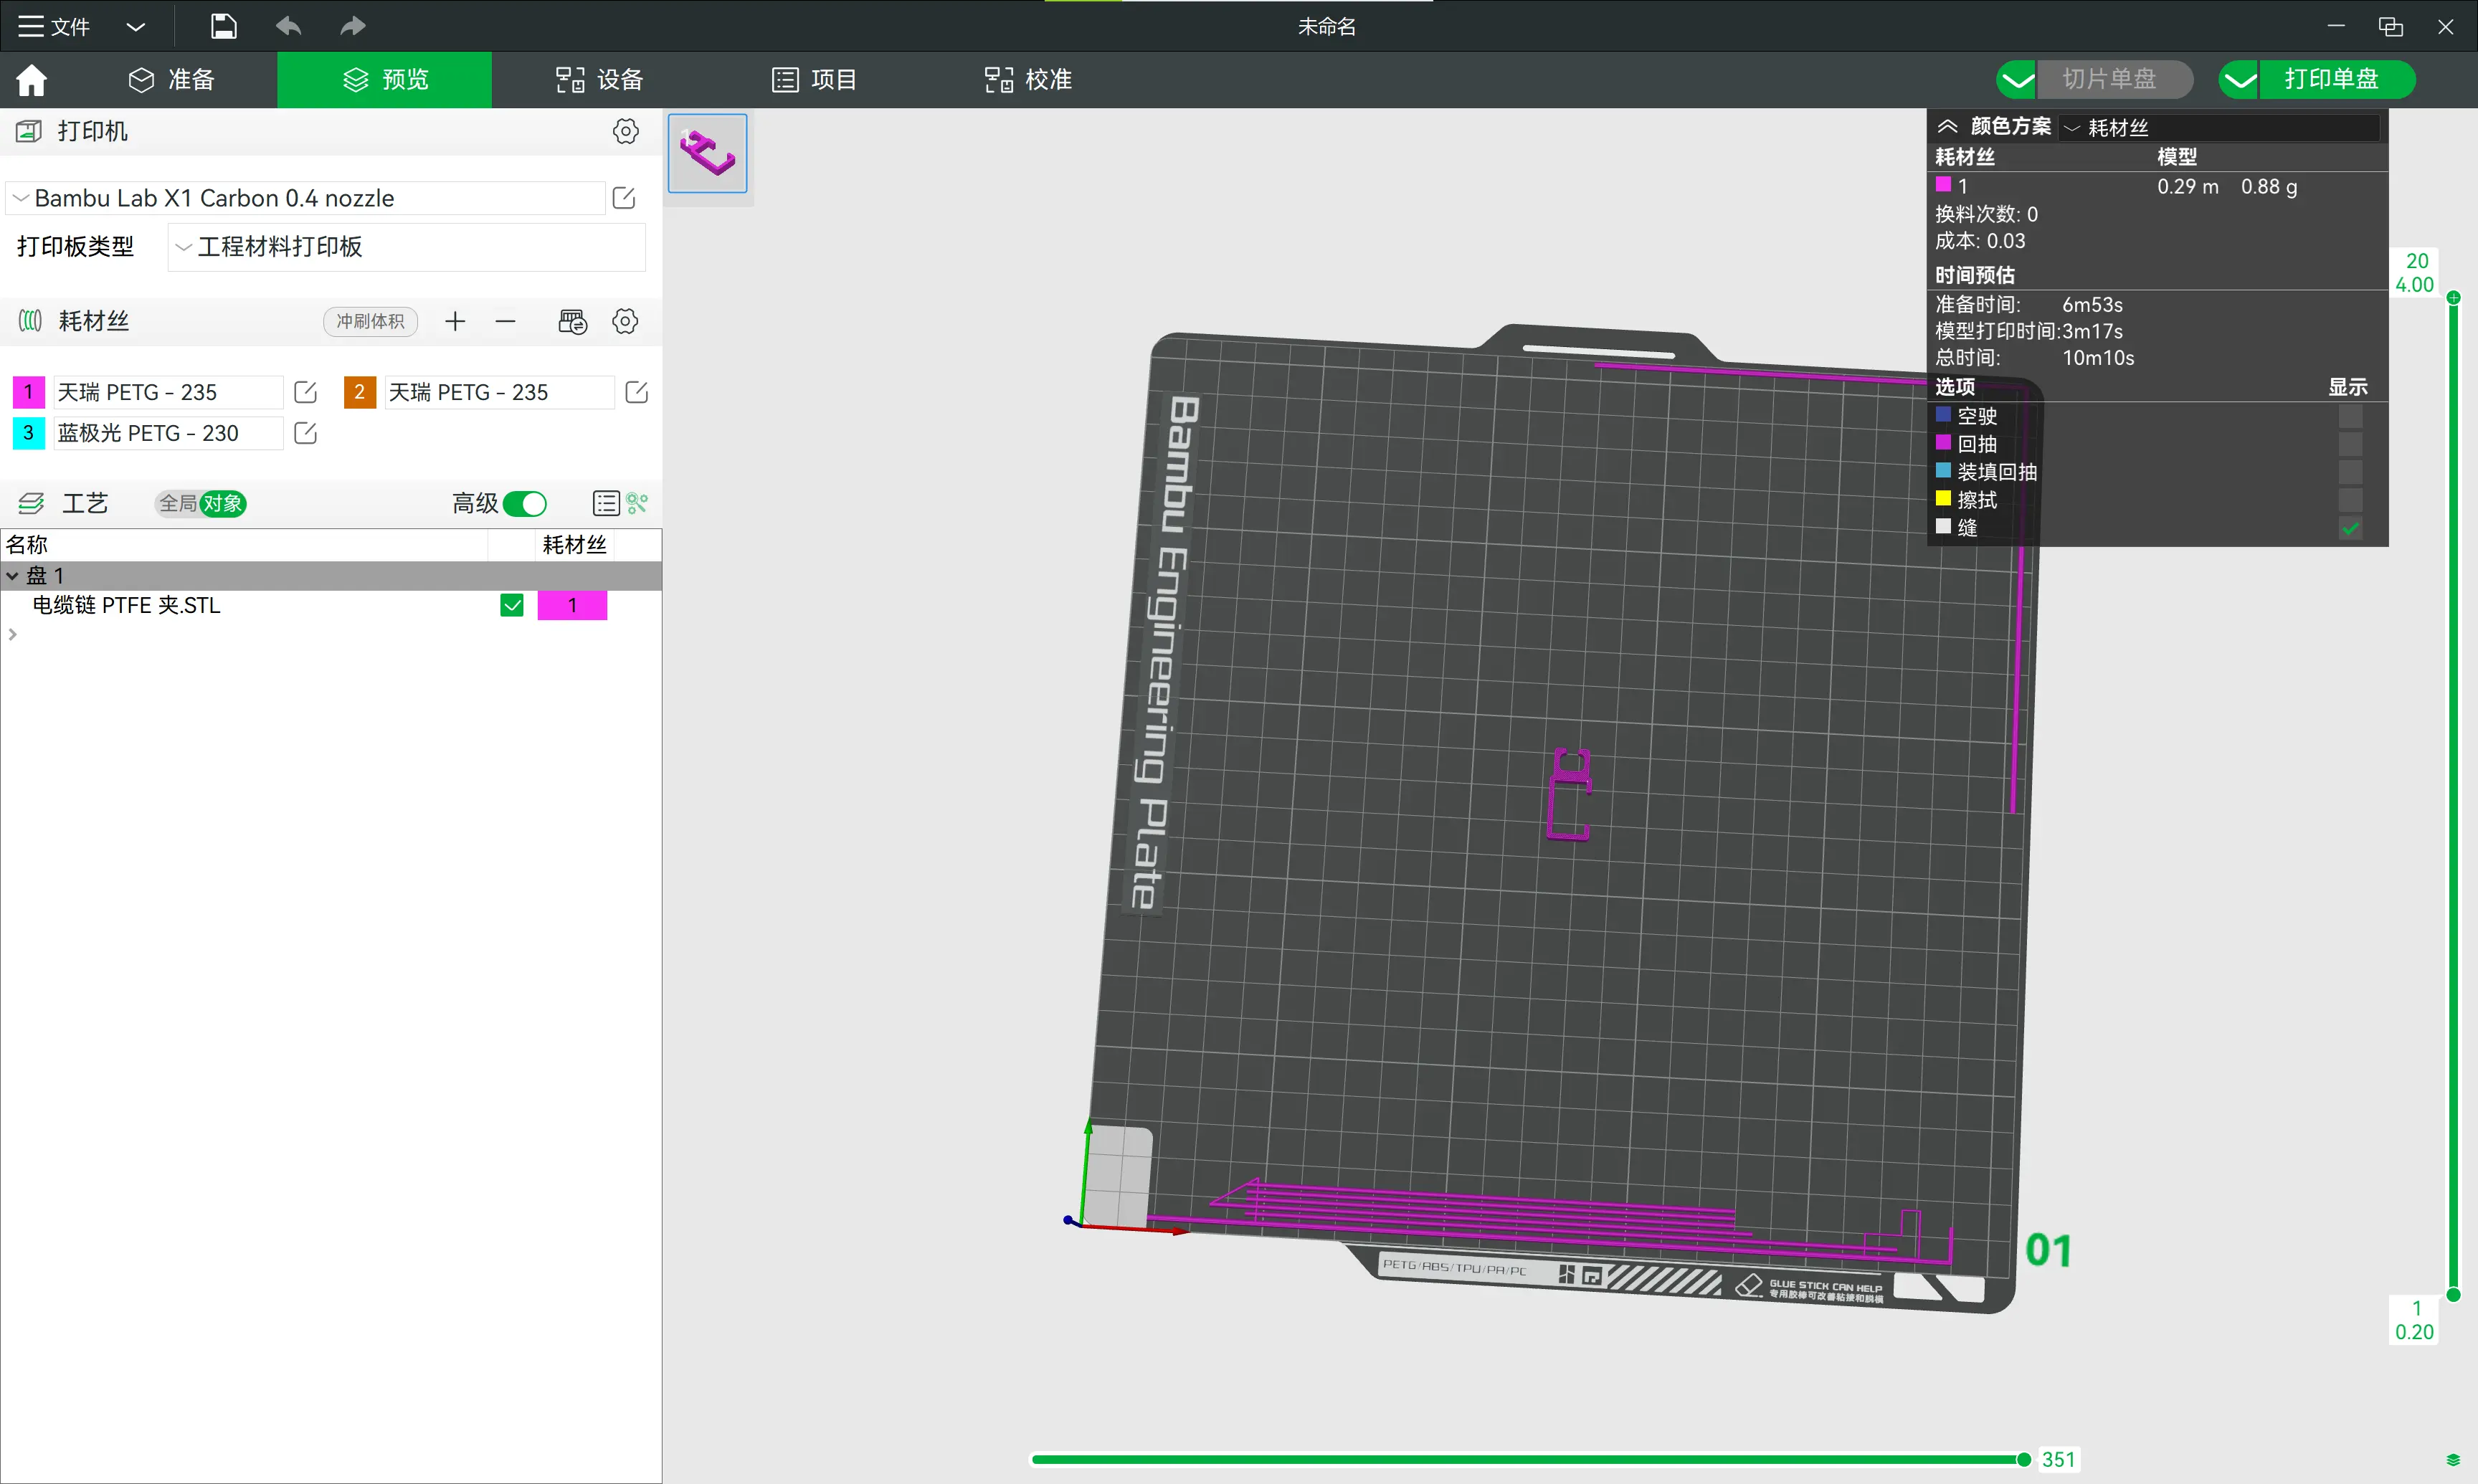Toggle 装填回抽 deretraction display checkbox

[x=2351, y=472]
